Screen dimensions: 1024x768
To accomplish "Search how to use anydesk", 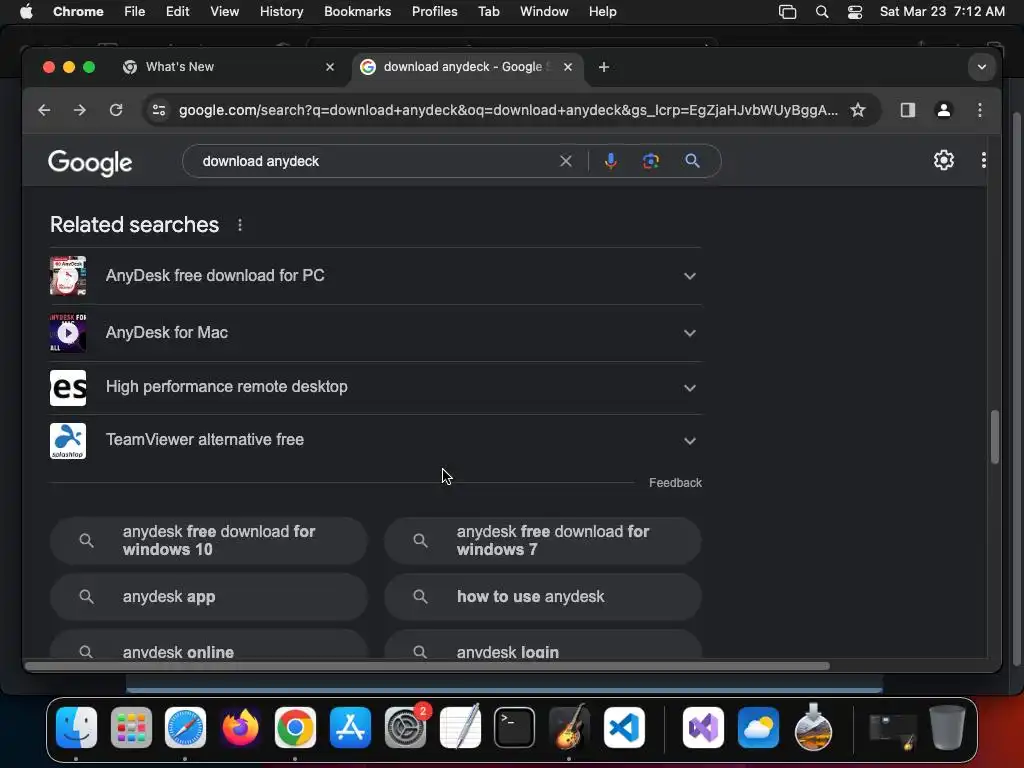I will (543, 597).
